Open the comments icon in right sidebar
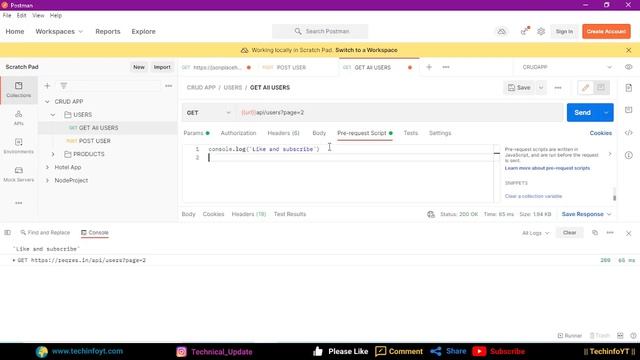 (629, 110)
